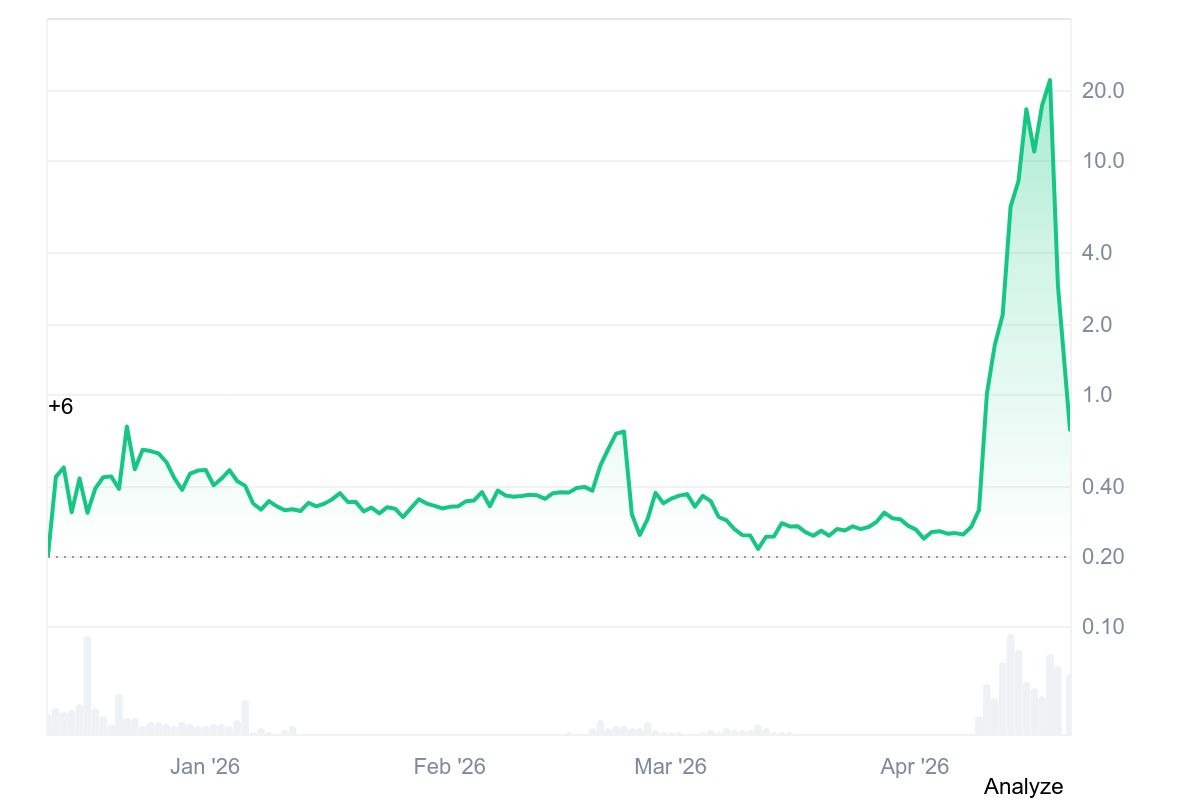Click the 10.0 price axis label
Viewport: 1200px width, 800px height.
pyautogui.click(x=1103, y=161)
